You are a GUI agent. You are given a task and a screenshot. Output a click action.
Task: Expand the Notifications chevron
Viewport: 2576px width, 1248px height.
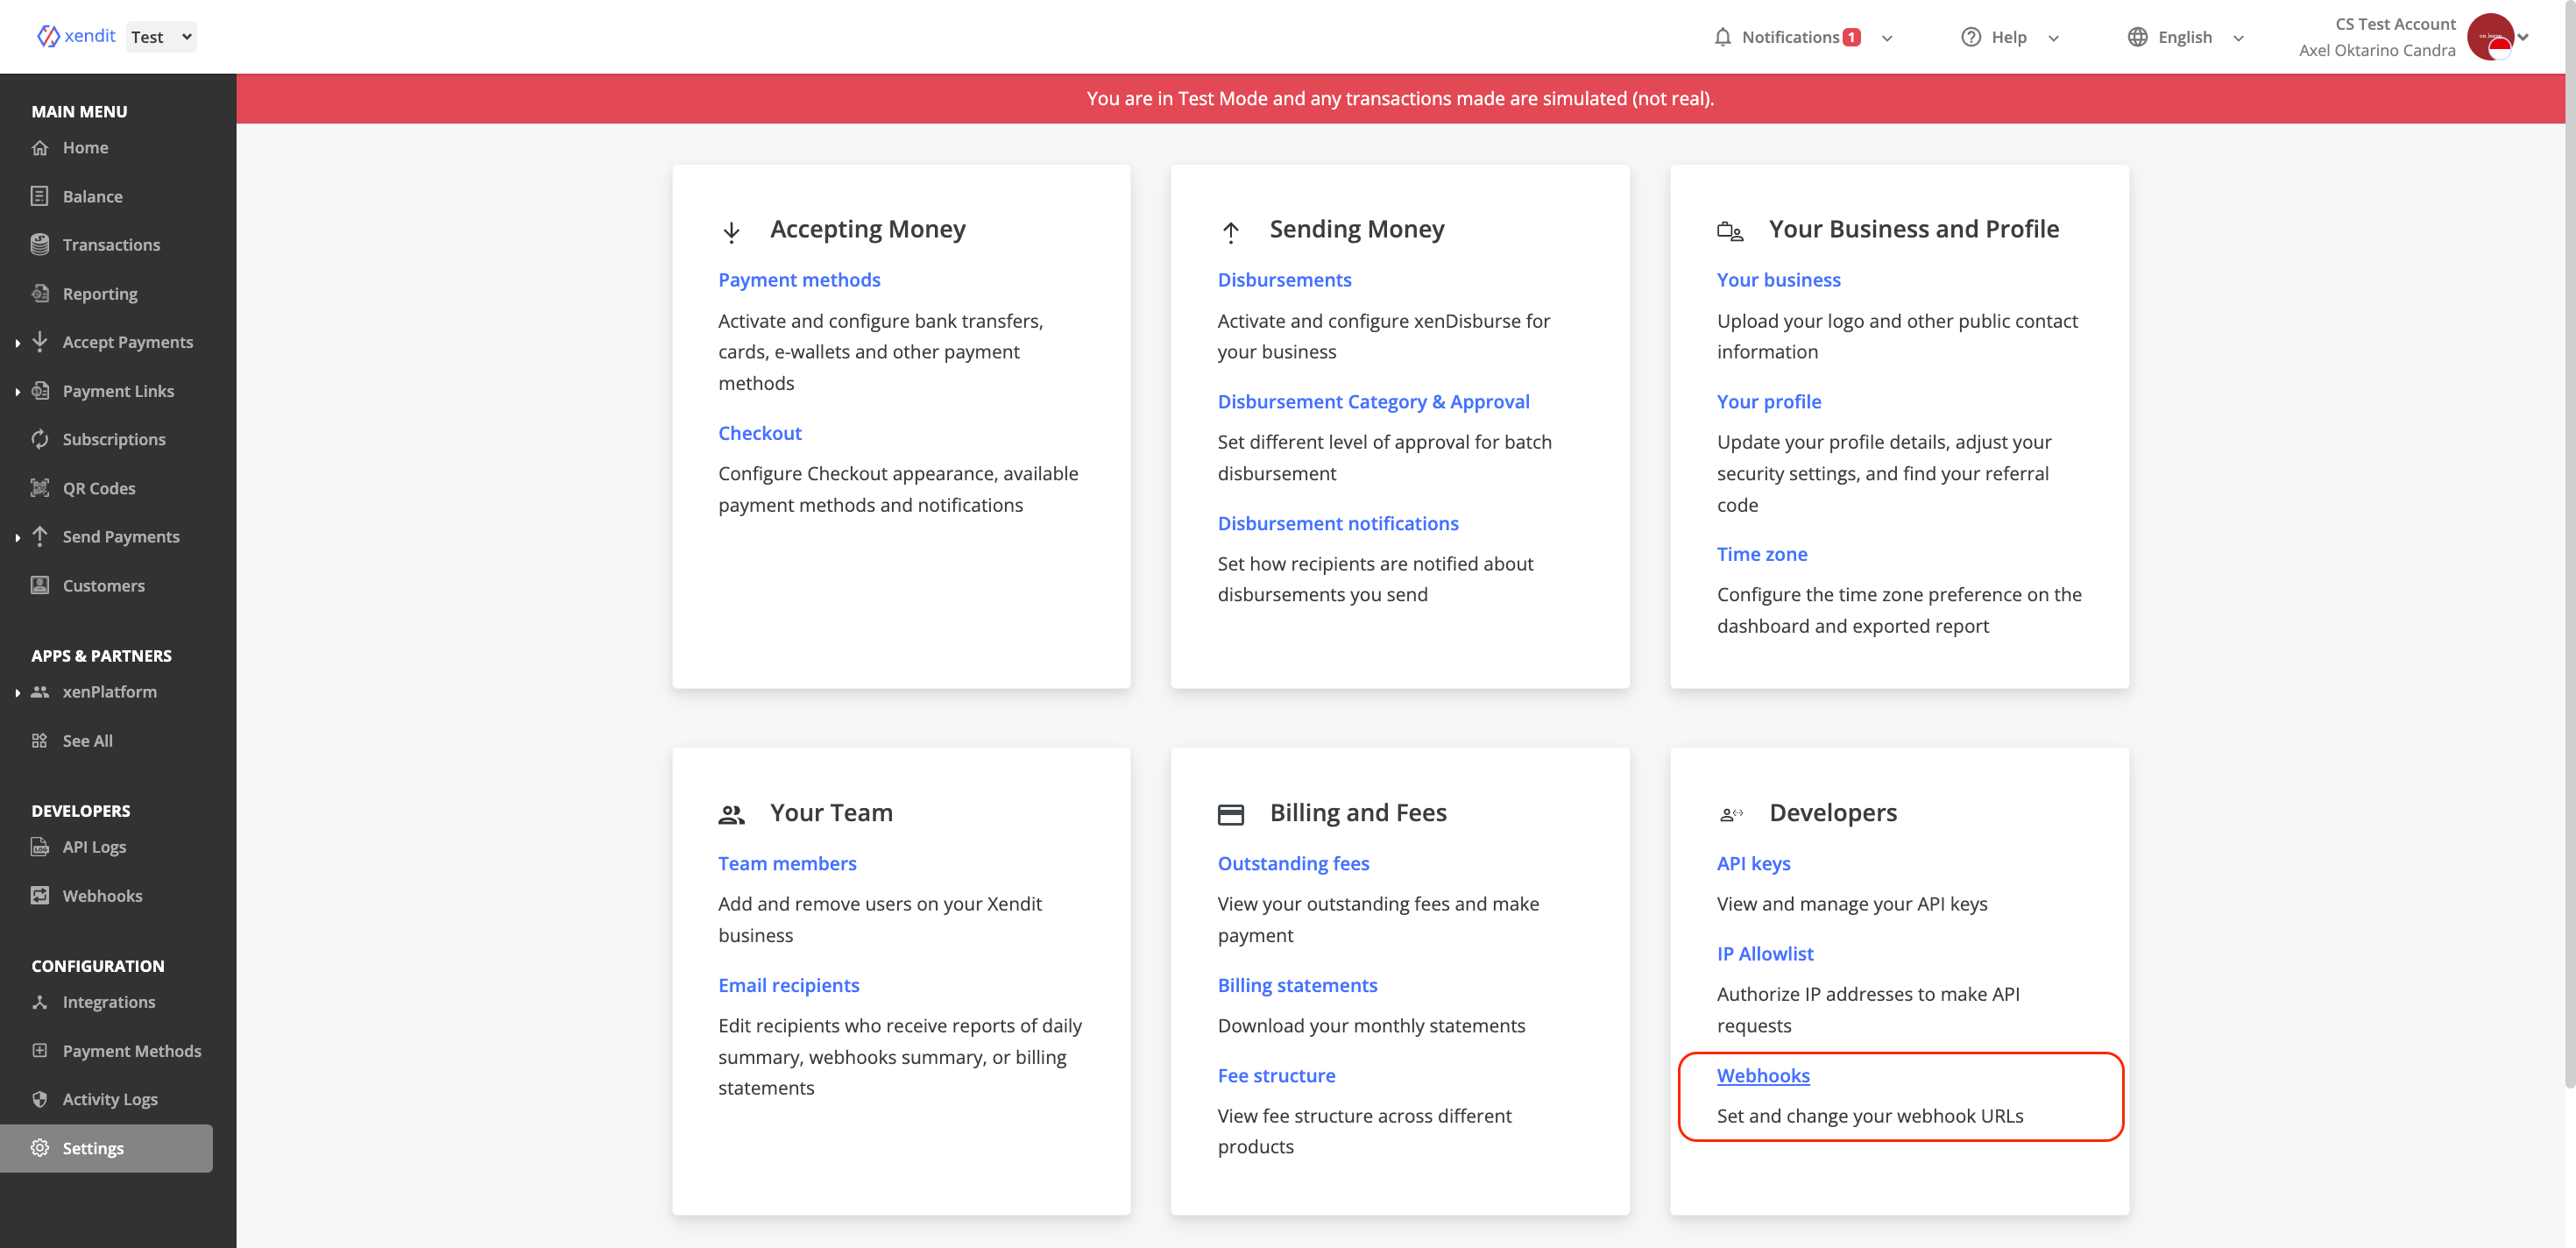tap(1887, 38)
